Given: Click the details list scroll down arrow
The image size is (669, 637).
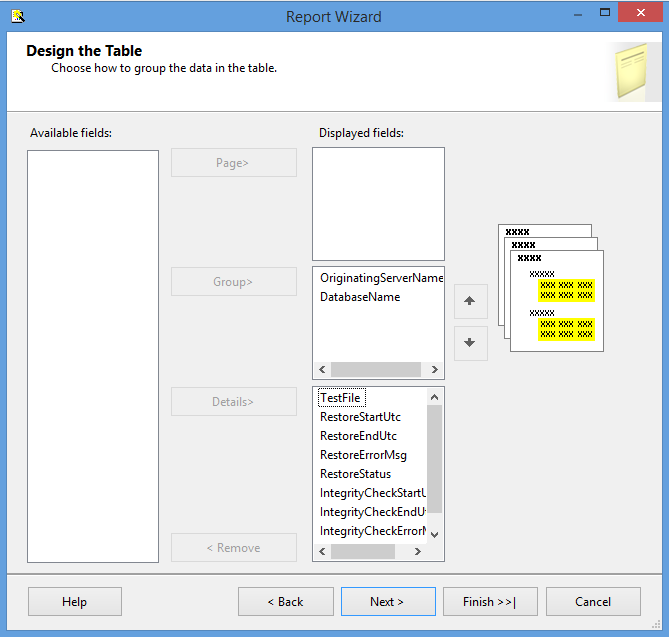Looking at the screenshot, I should pyautogui.click(x=434, y=535).
